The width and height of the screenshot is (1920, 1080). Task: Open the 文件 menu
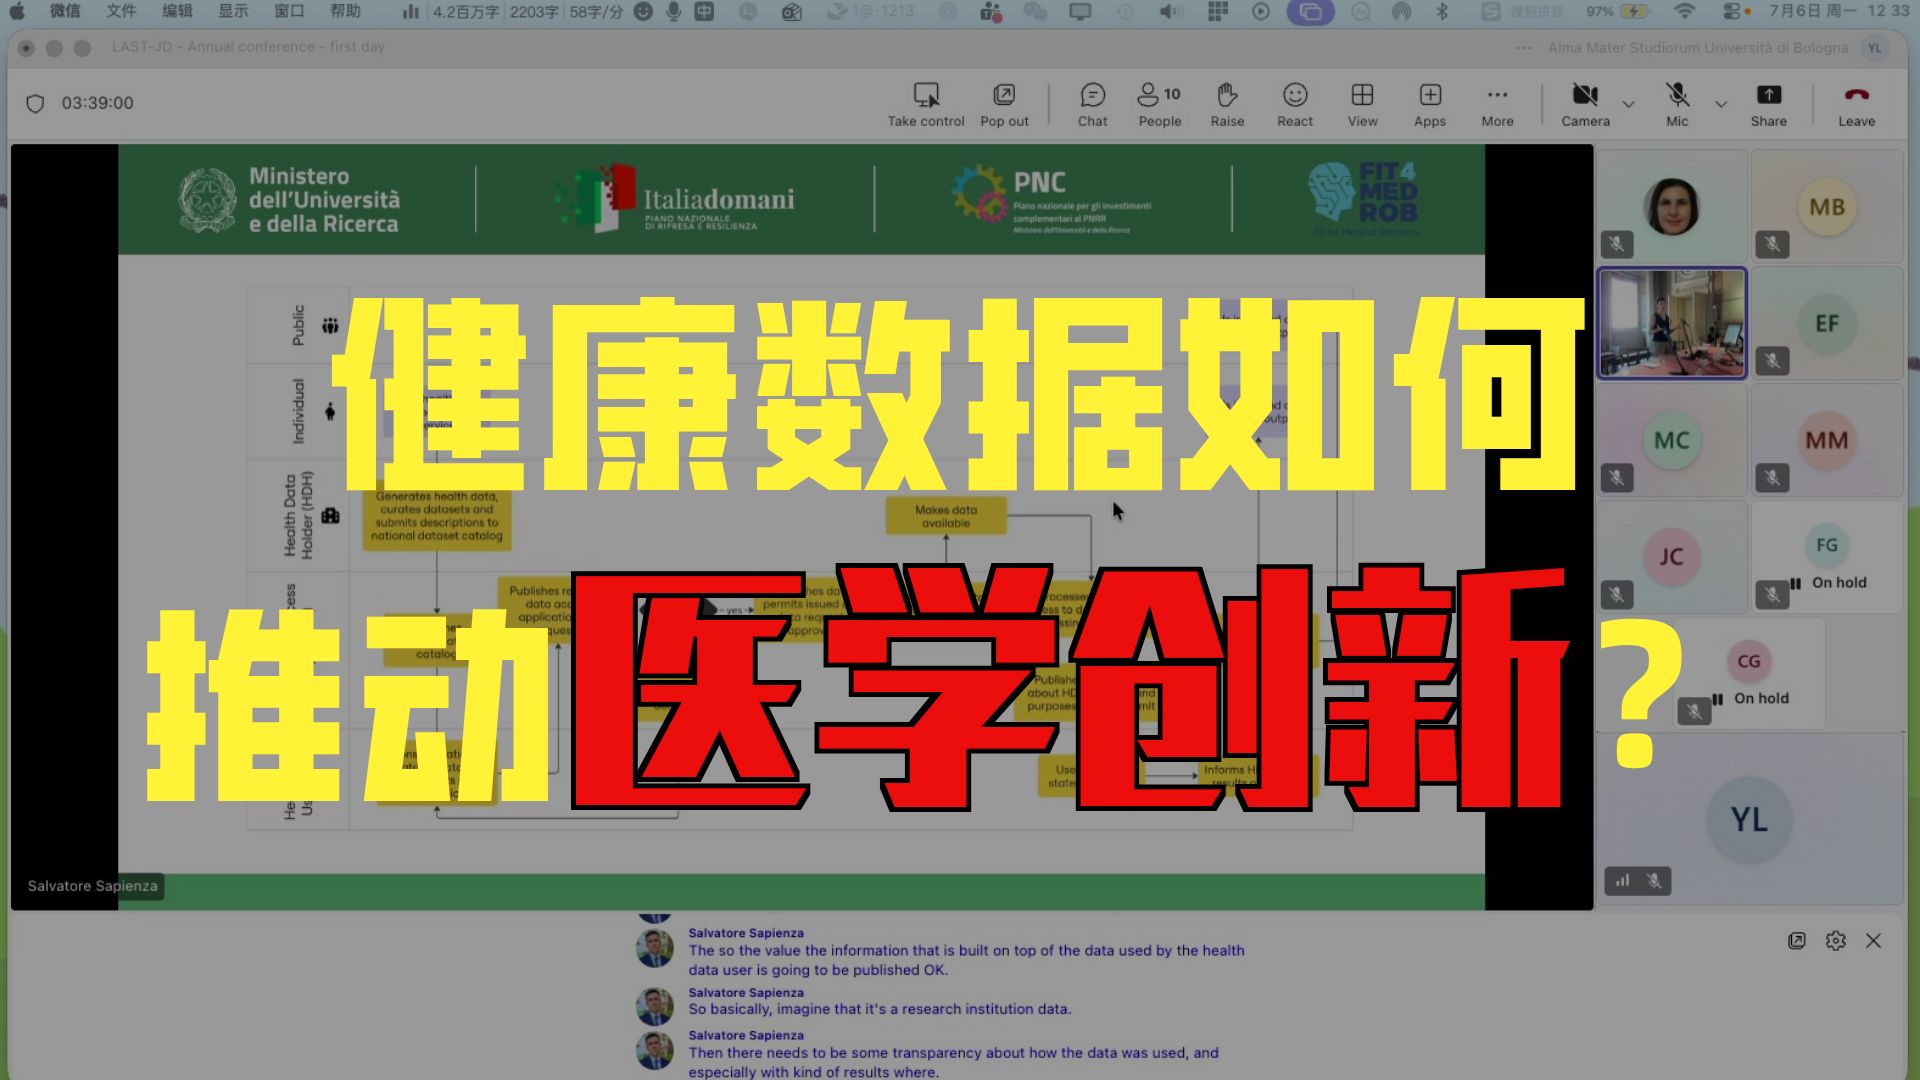(x=121, y=11)
